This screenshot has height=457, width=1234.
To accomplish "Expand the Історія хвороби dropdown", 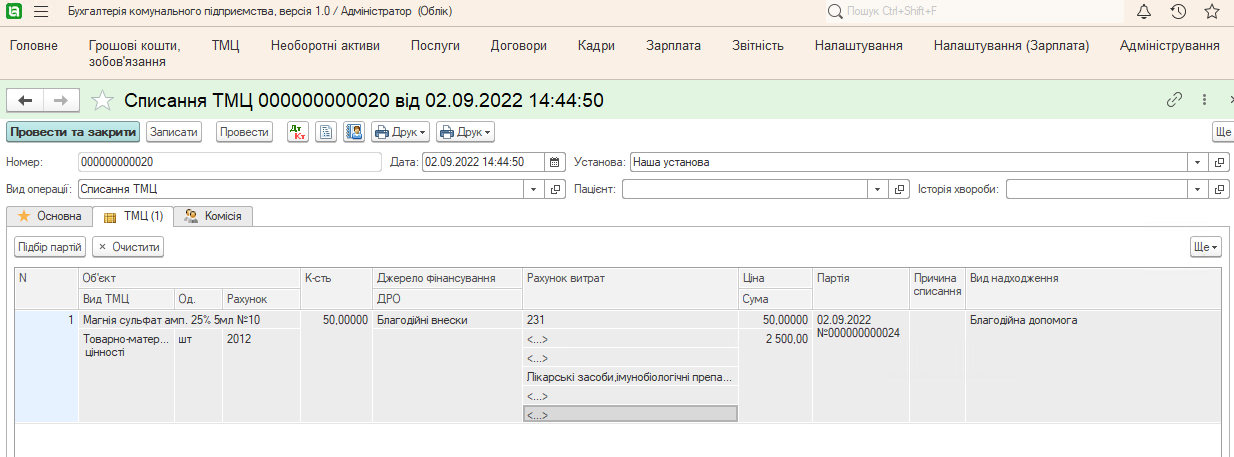I will click(x=1198, y=189).
